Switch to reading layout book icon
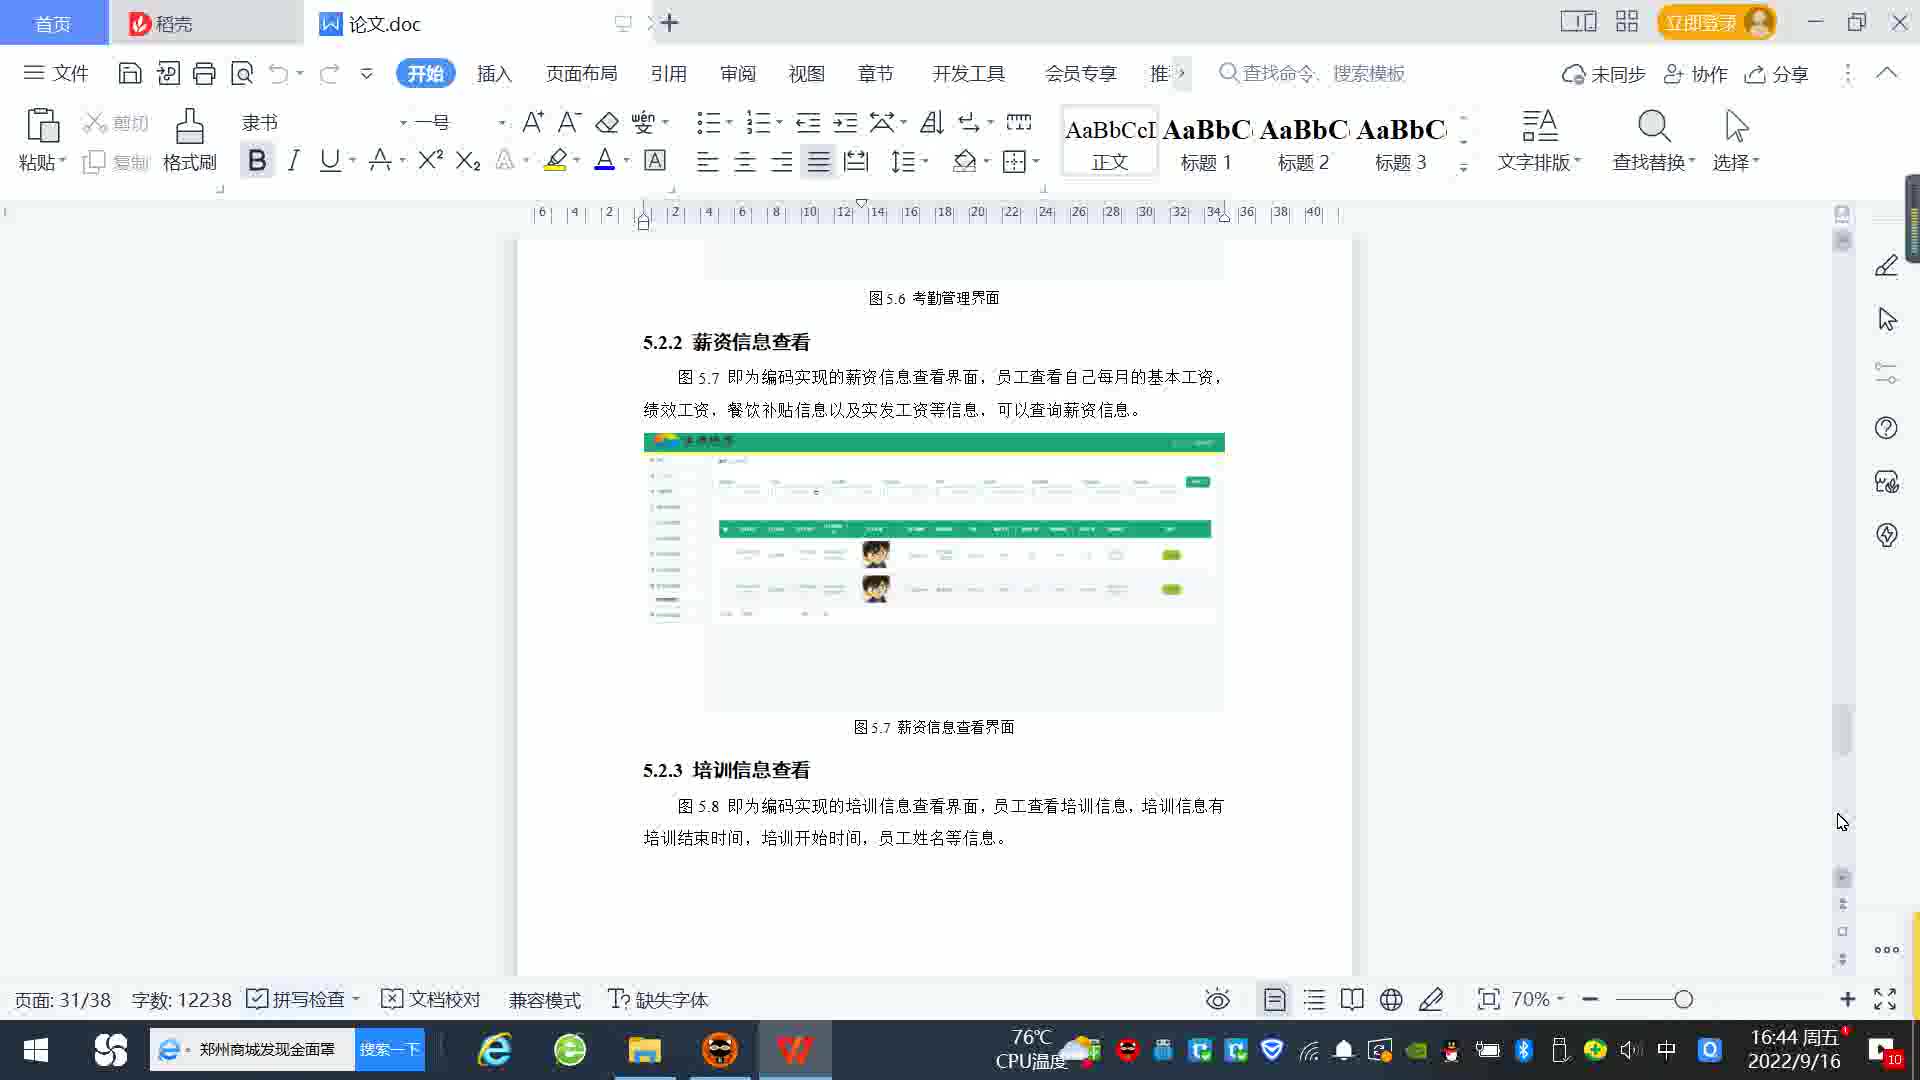The width and height of the screenshot is (1920, 1080). point(1352,999)
